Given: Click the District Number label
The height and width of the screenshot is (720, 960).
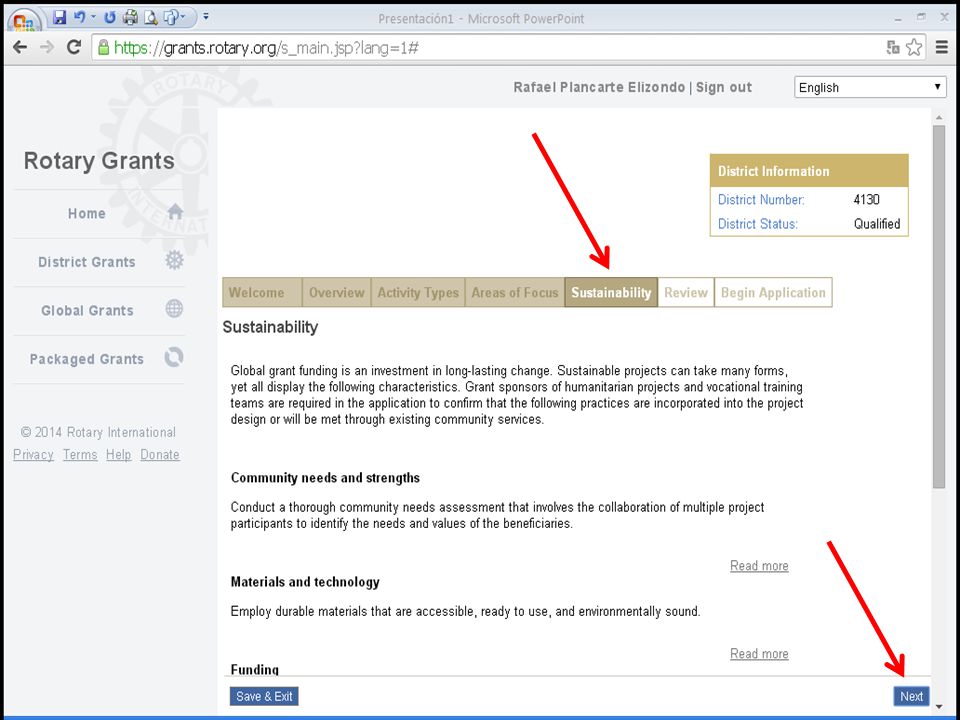Looking at the screenshot, I should tap(761, 200).
